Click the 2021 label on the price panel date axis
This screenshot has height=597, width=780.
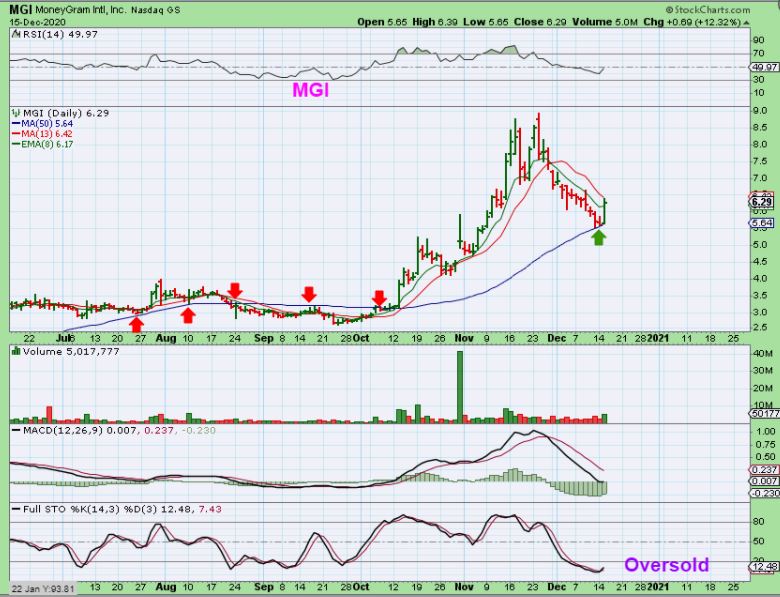(x=658, y=338)
